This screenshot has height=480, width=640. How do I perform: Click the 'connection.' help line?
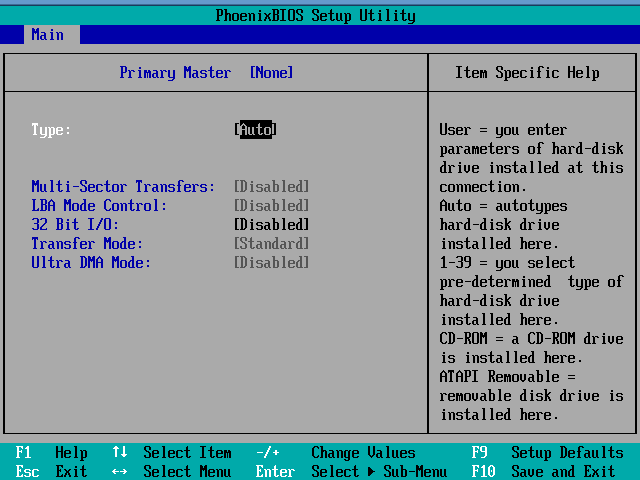point(483,187)
